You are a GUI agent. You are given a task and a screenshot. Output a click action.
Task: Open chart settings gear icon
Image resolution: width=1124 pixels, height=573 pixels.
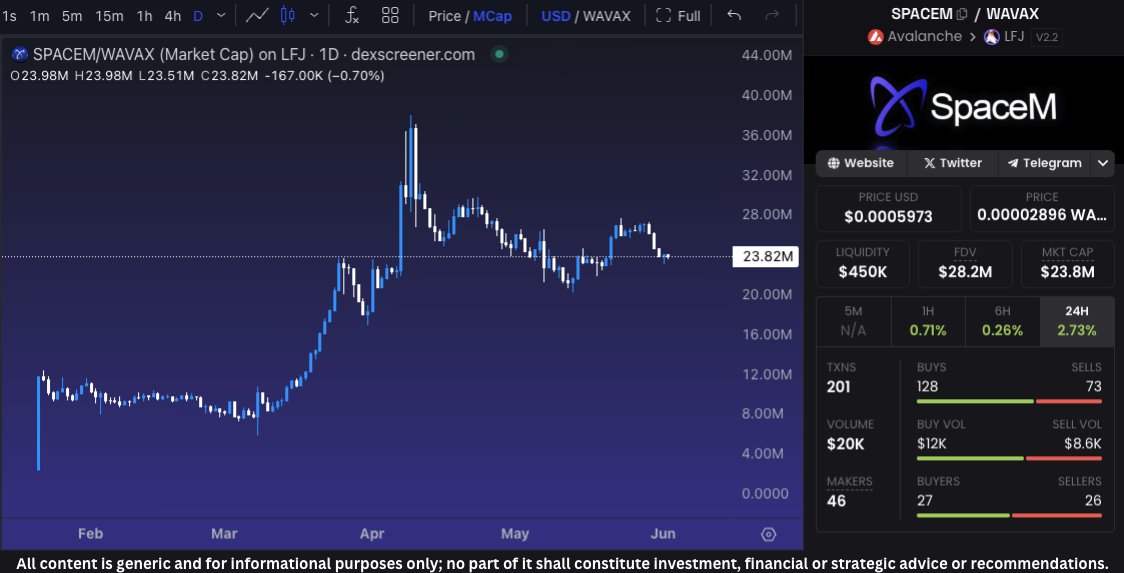pos(768,534)
